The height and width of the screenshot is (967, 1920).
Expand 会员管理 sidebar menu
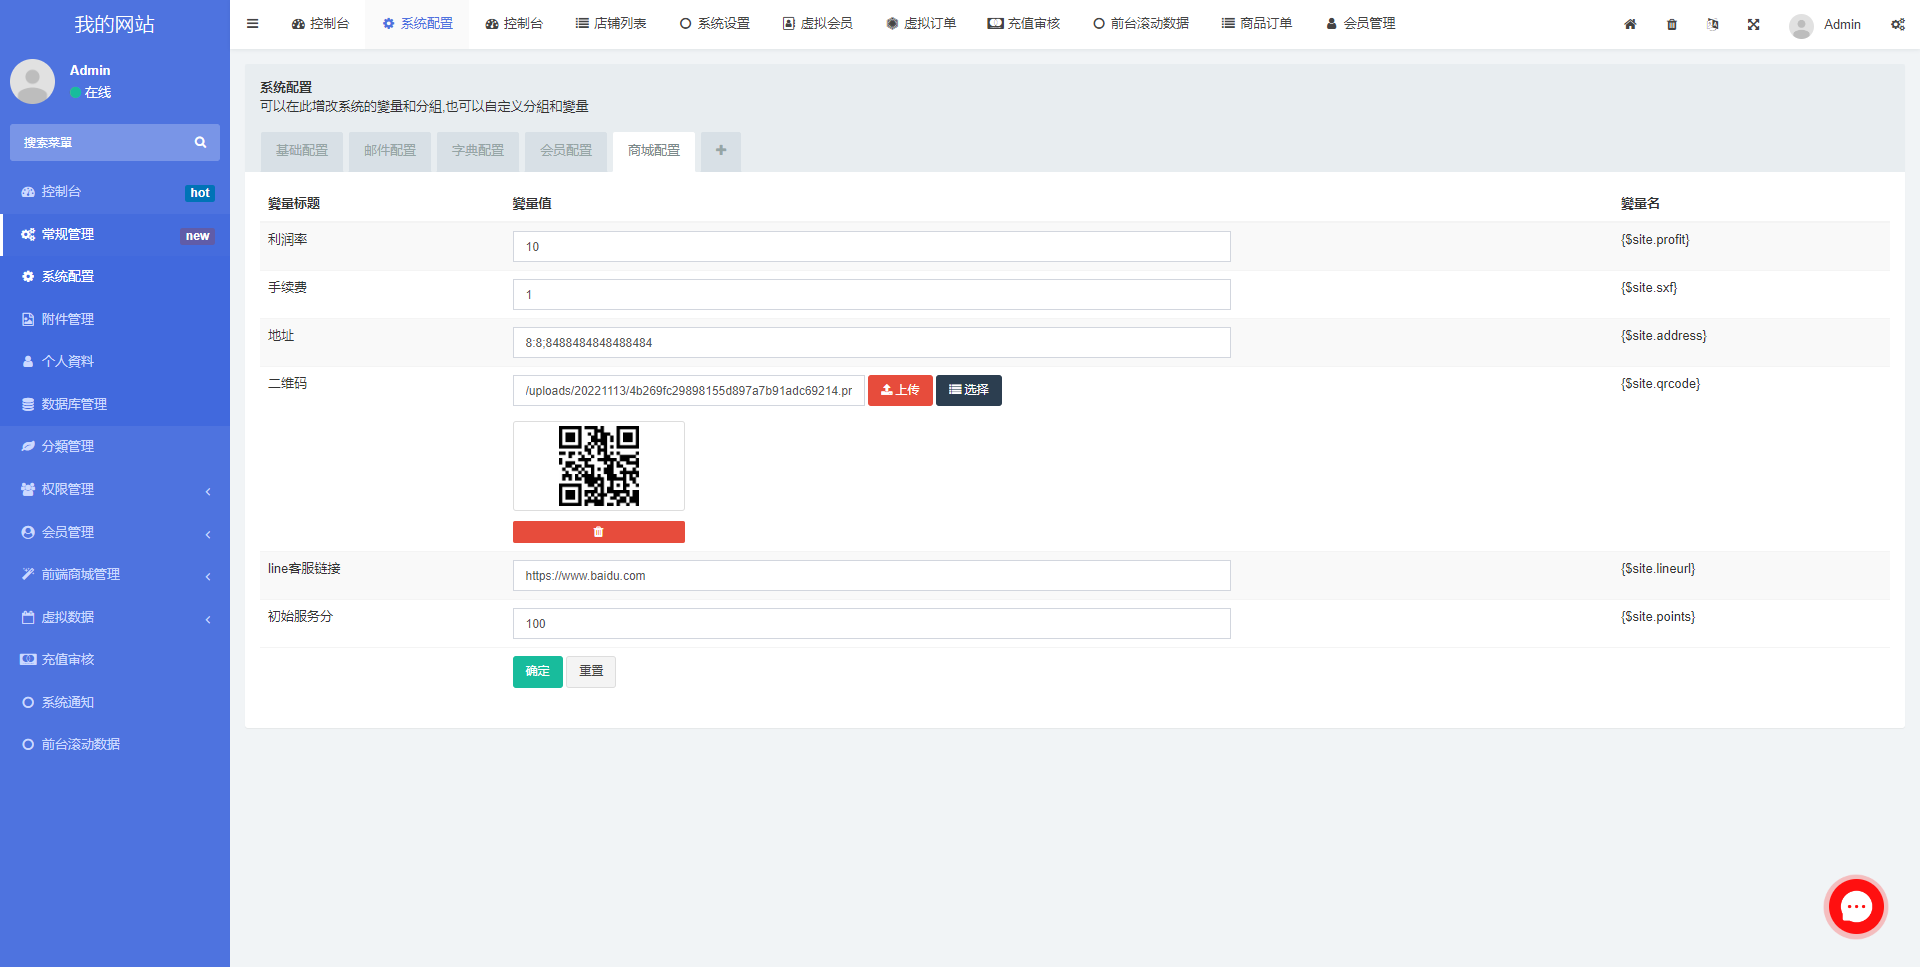point(115,532)
